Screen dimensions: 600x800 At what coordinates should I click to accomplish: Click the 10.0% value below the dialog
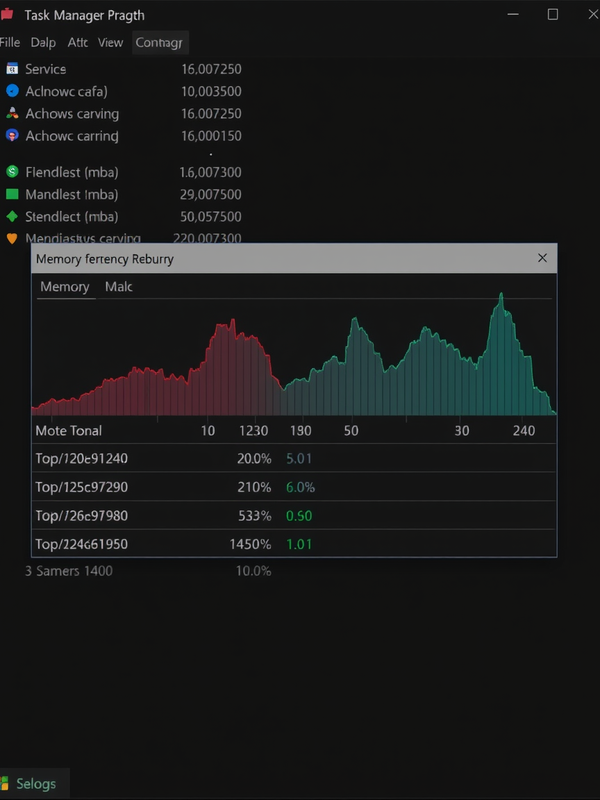tap(254, 570)
